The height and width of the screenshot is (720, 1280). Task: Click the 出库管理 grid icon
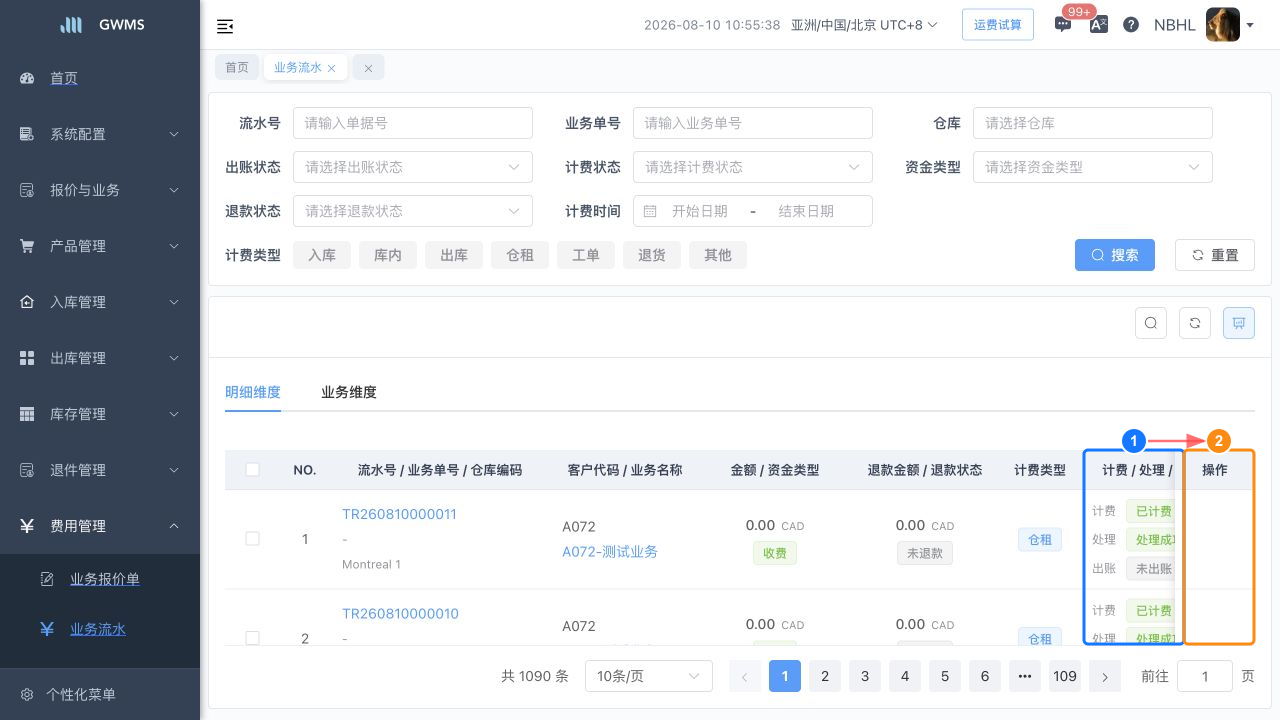click(27, 358)
